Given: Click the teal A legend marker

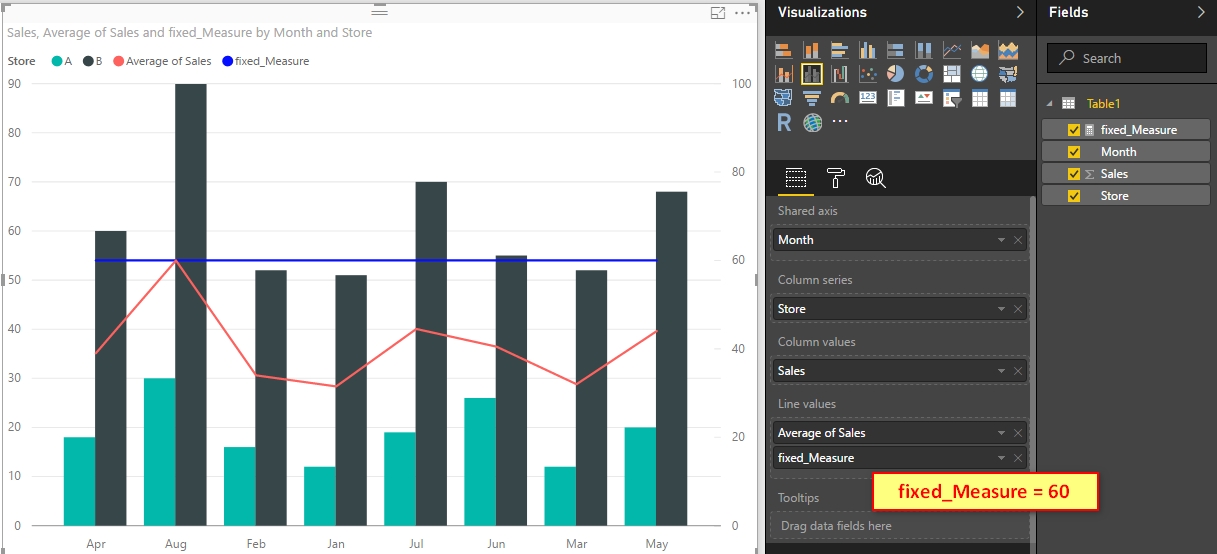Looking at the screenshot, I should (x=56, y=61).
